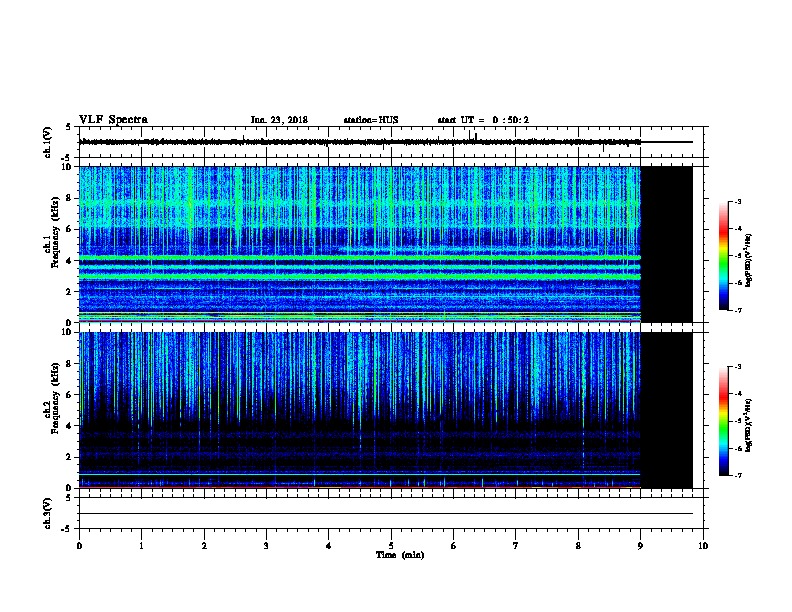Click the '-5' tick of ch.3(V) axis
The height and width of the screenshot is (612, 792).
(67, 529)
